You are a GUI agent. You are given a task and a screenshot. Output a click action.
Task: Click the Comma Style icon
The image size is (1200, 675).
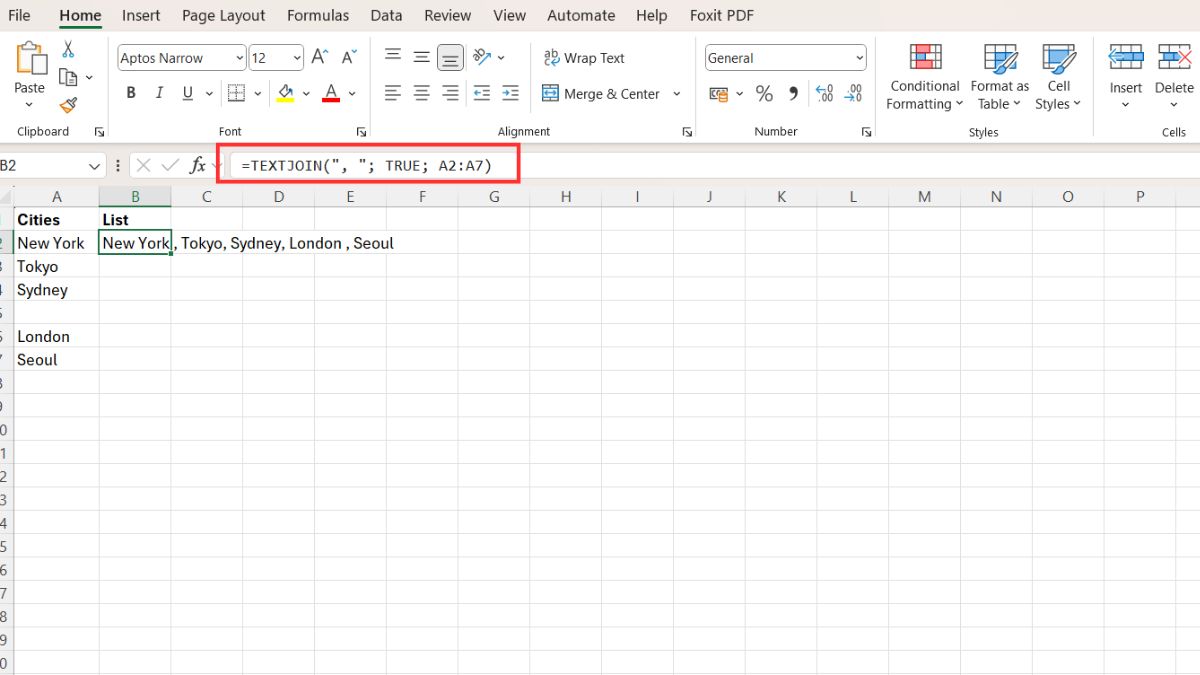tap(792, 93)
